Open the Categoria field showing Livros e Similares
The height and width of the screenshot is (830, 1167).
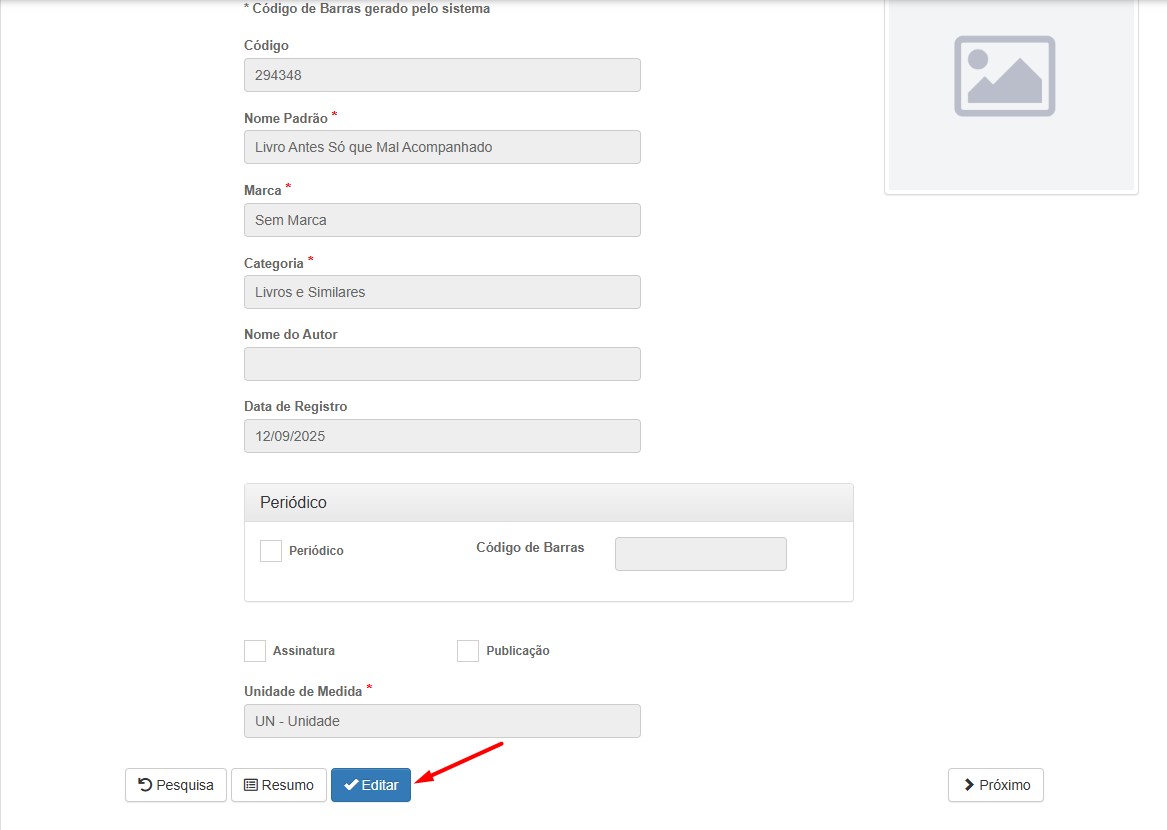(x=442, y=292)
